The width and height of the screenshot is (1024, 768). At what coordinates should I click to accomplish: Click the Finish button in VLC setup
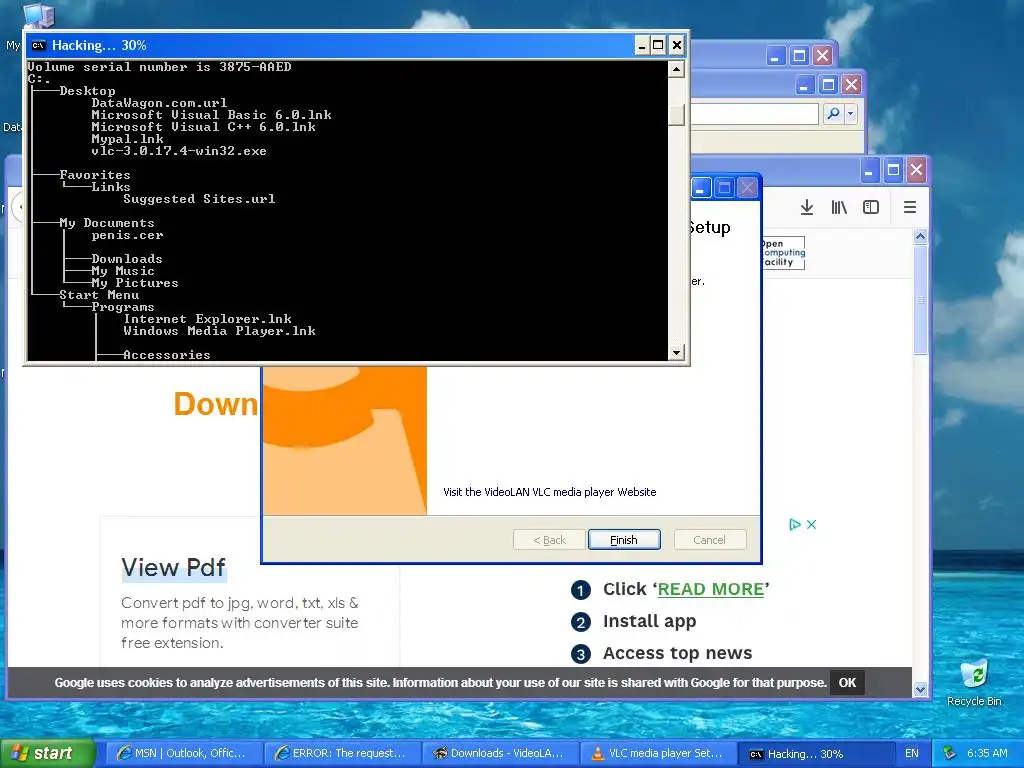click(x=624, y=540)
